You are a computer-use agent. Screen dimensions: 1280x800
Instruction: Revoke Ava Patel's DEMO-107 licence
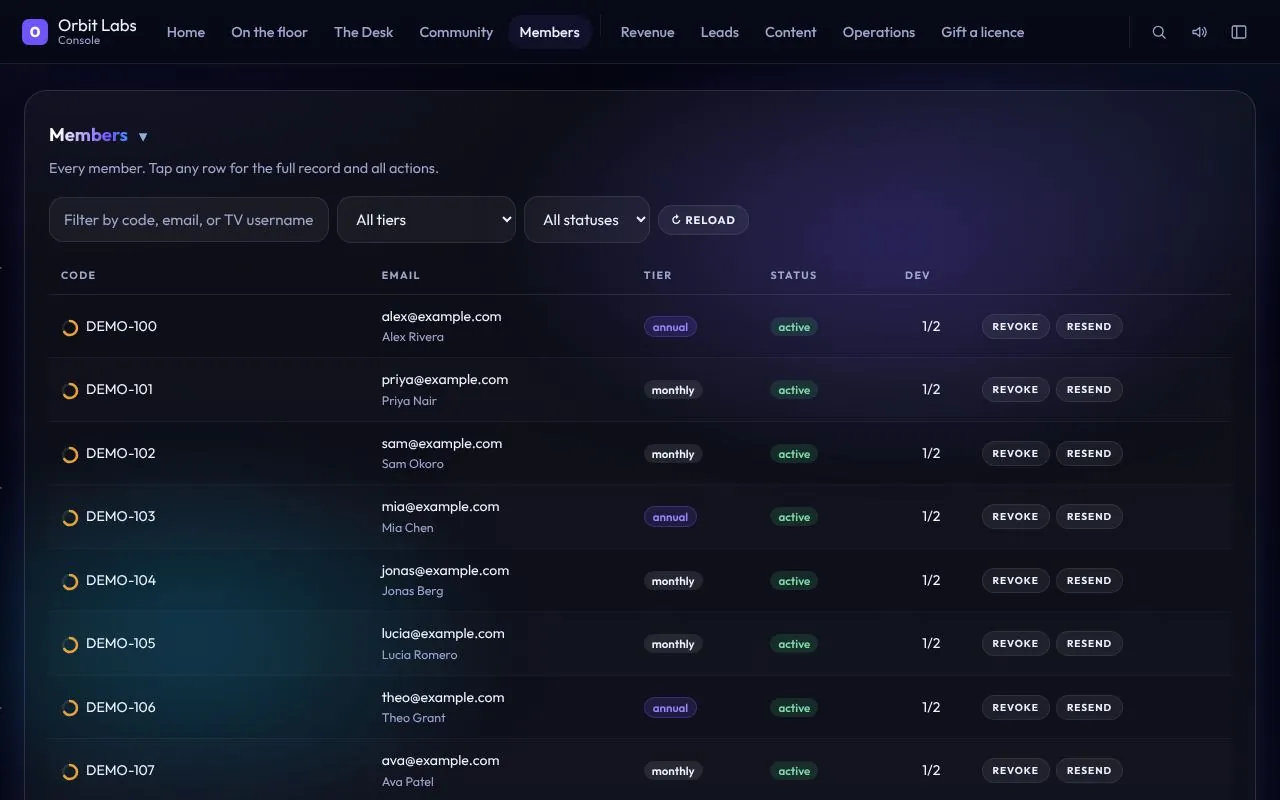[x=1015, y=771]
